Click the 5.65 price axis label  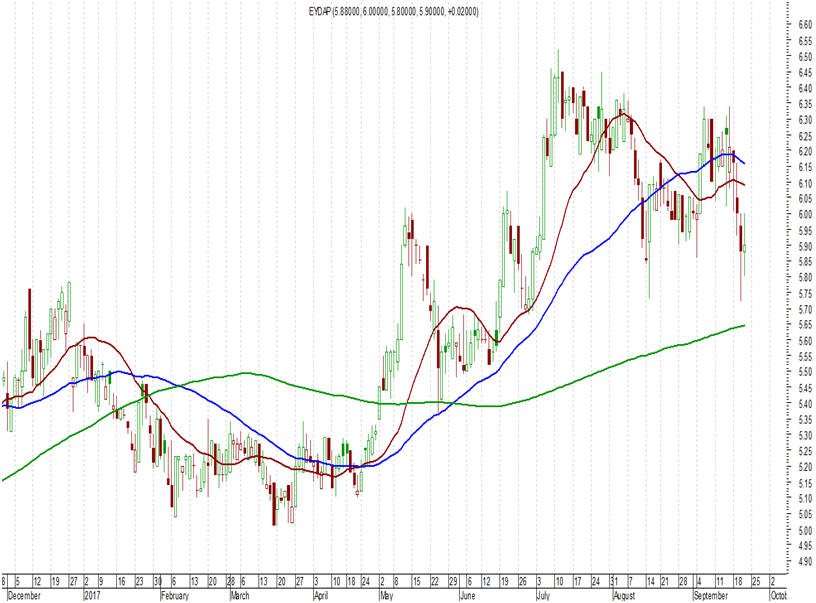coord(805,325)
